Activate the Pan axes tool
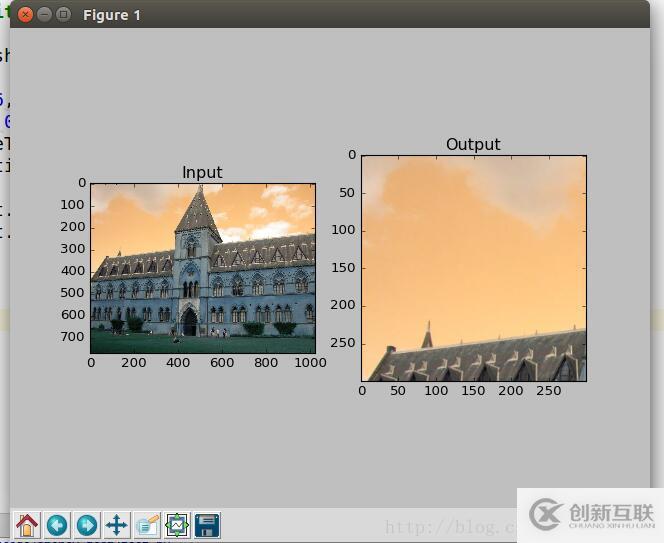This screenshot has width=664, height=543. pyautogui.click(x=117, y=525)
